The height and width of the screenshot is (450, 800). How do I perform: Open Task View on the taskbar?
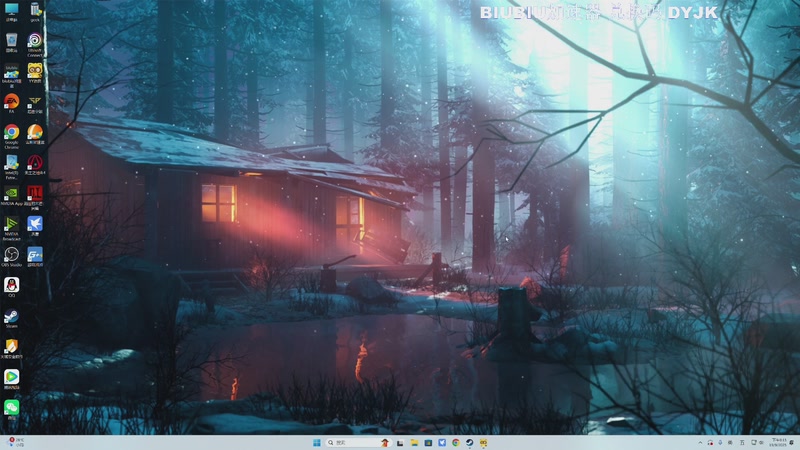point(400,442)
